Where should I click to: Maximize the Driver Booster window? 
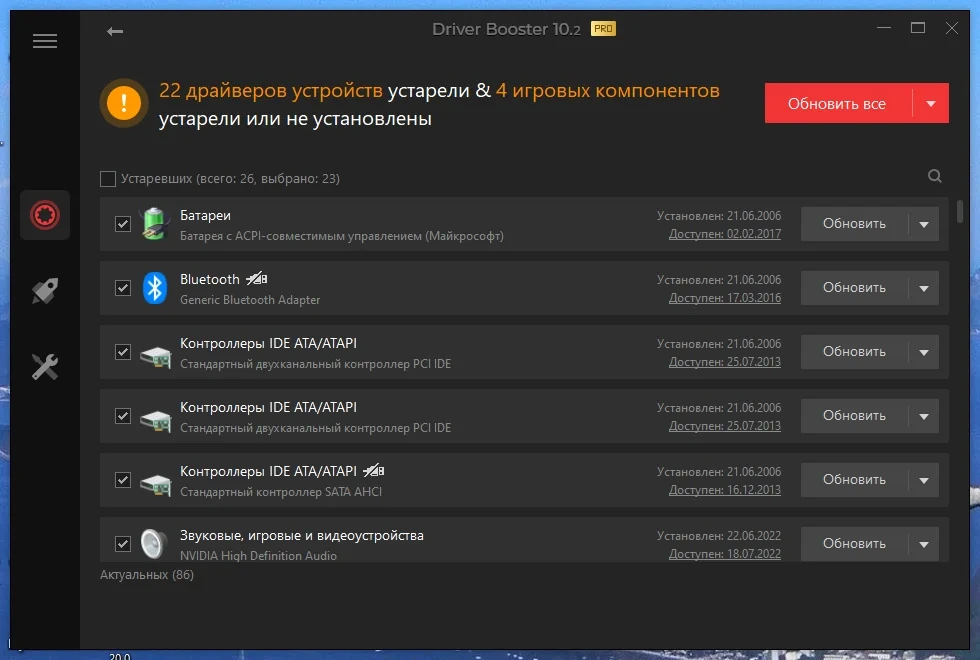point(918,28)
